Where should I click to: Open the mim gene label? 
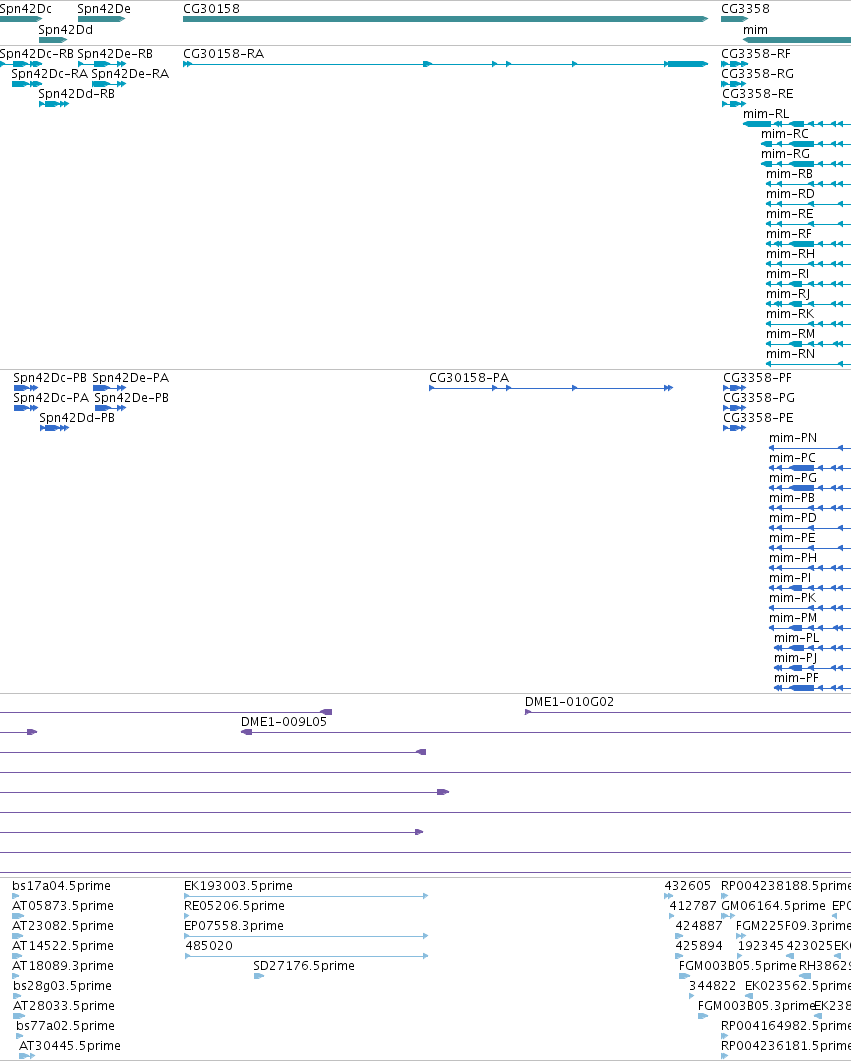(755, 30)
